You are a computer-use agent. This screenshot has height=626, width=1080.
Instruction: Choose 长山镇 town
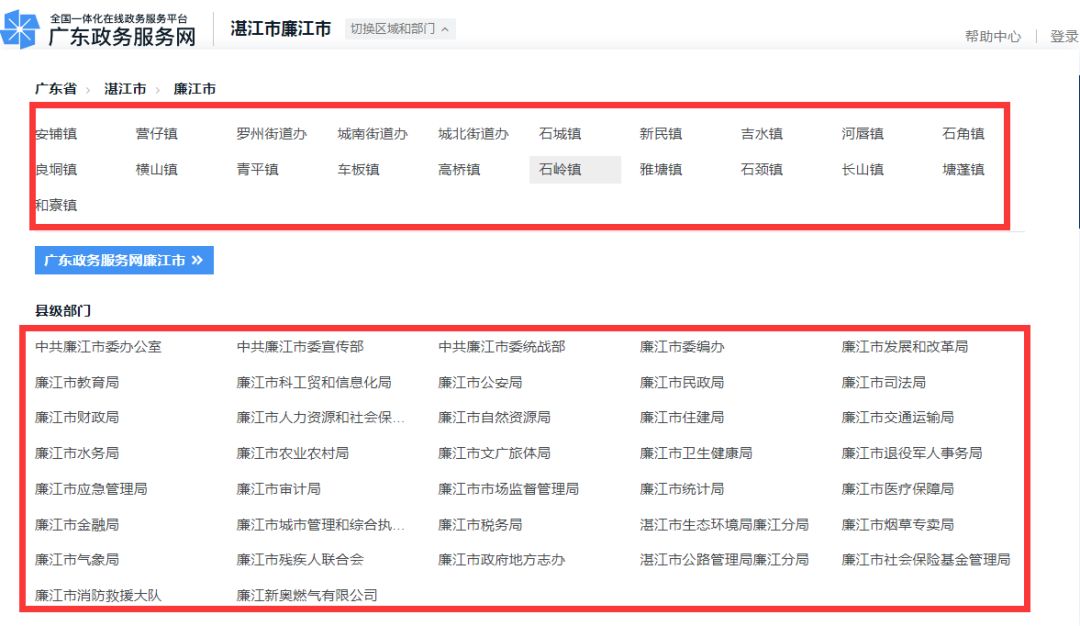tap(862, 169)
